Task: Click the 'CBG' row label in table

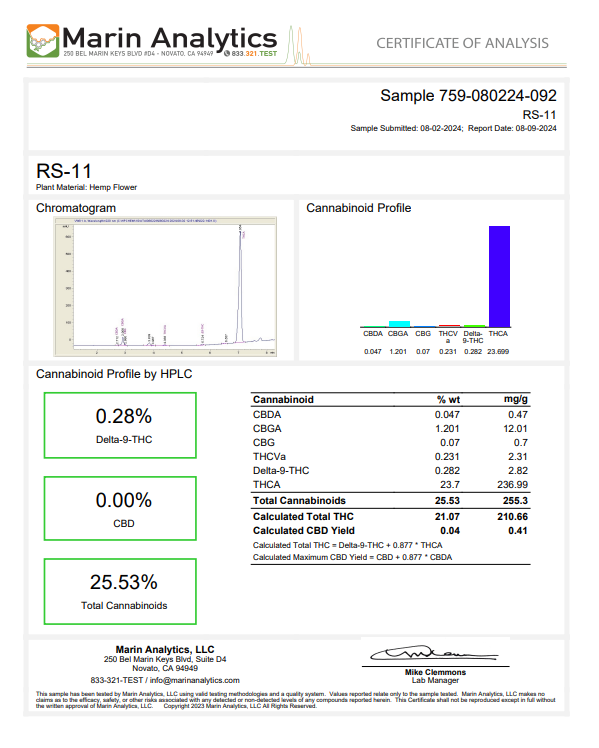Action: tap(264, 443)
